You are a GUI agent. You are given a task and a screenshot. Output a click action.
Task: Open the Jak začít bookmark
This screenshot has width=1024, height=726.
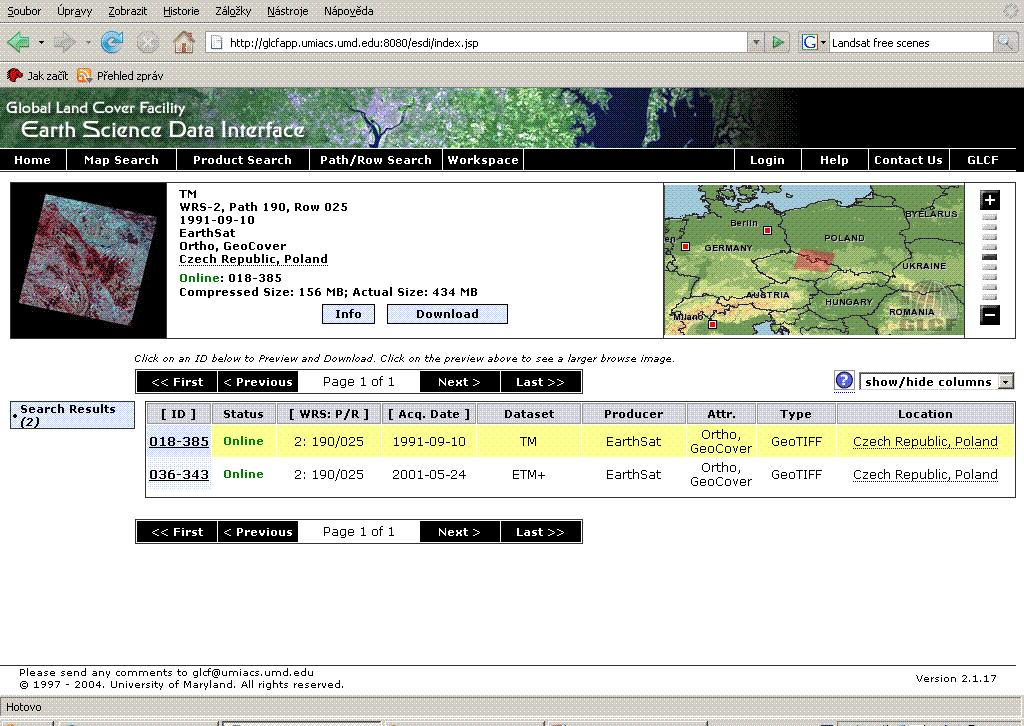pos(38,76)
